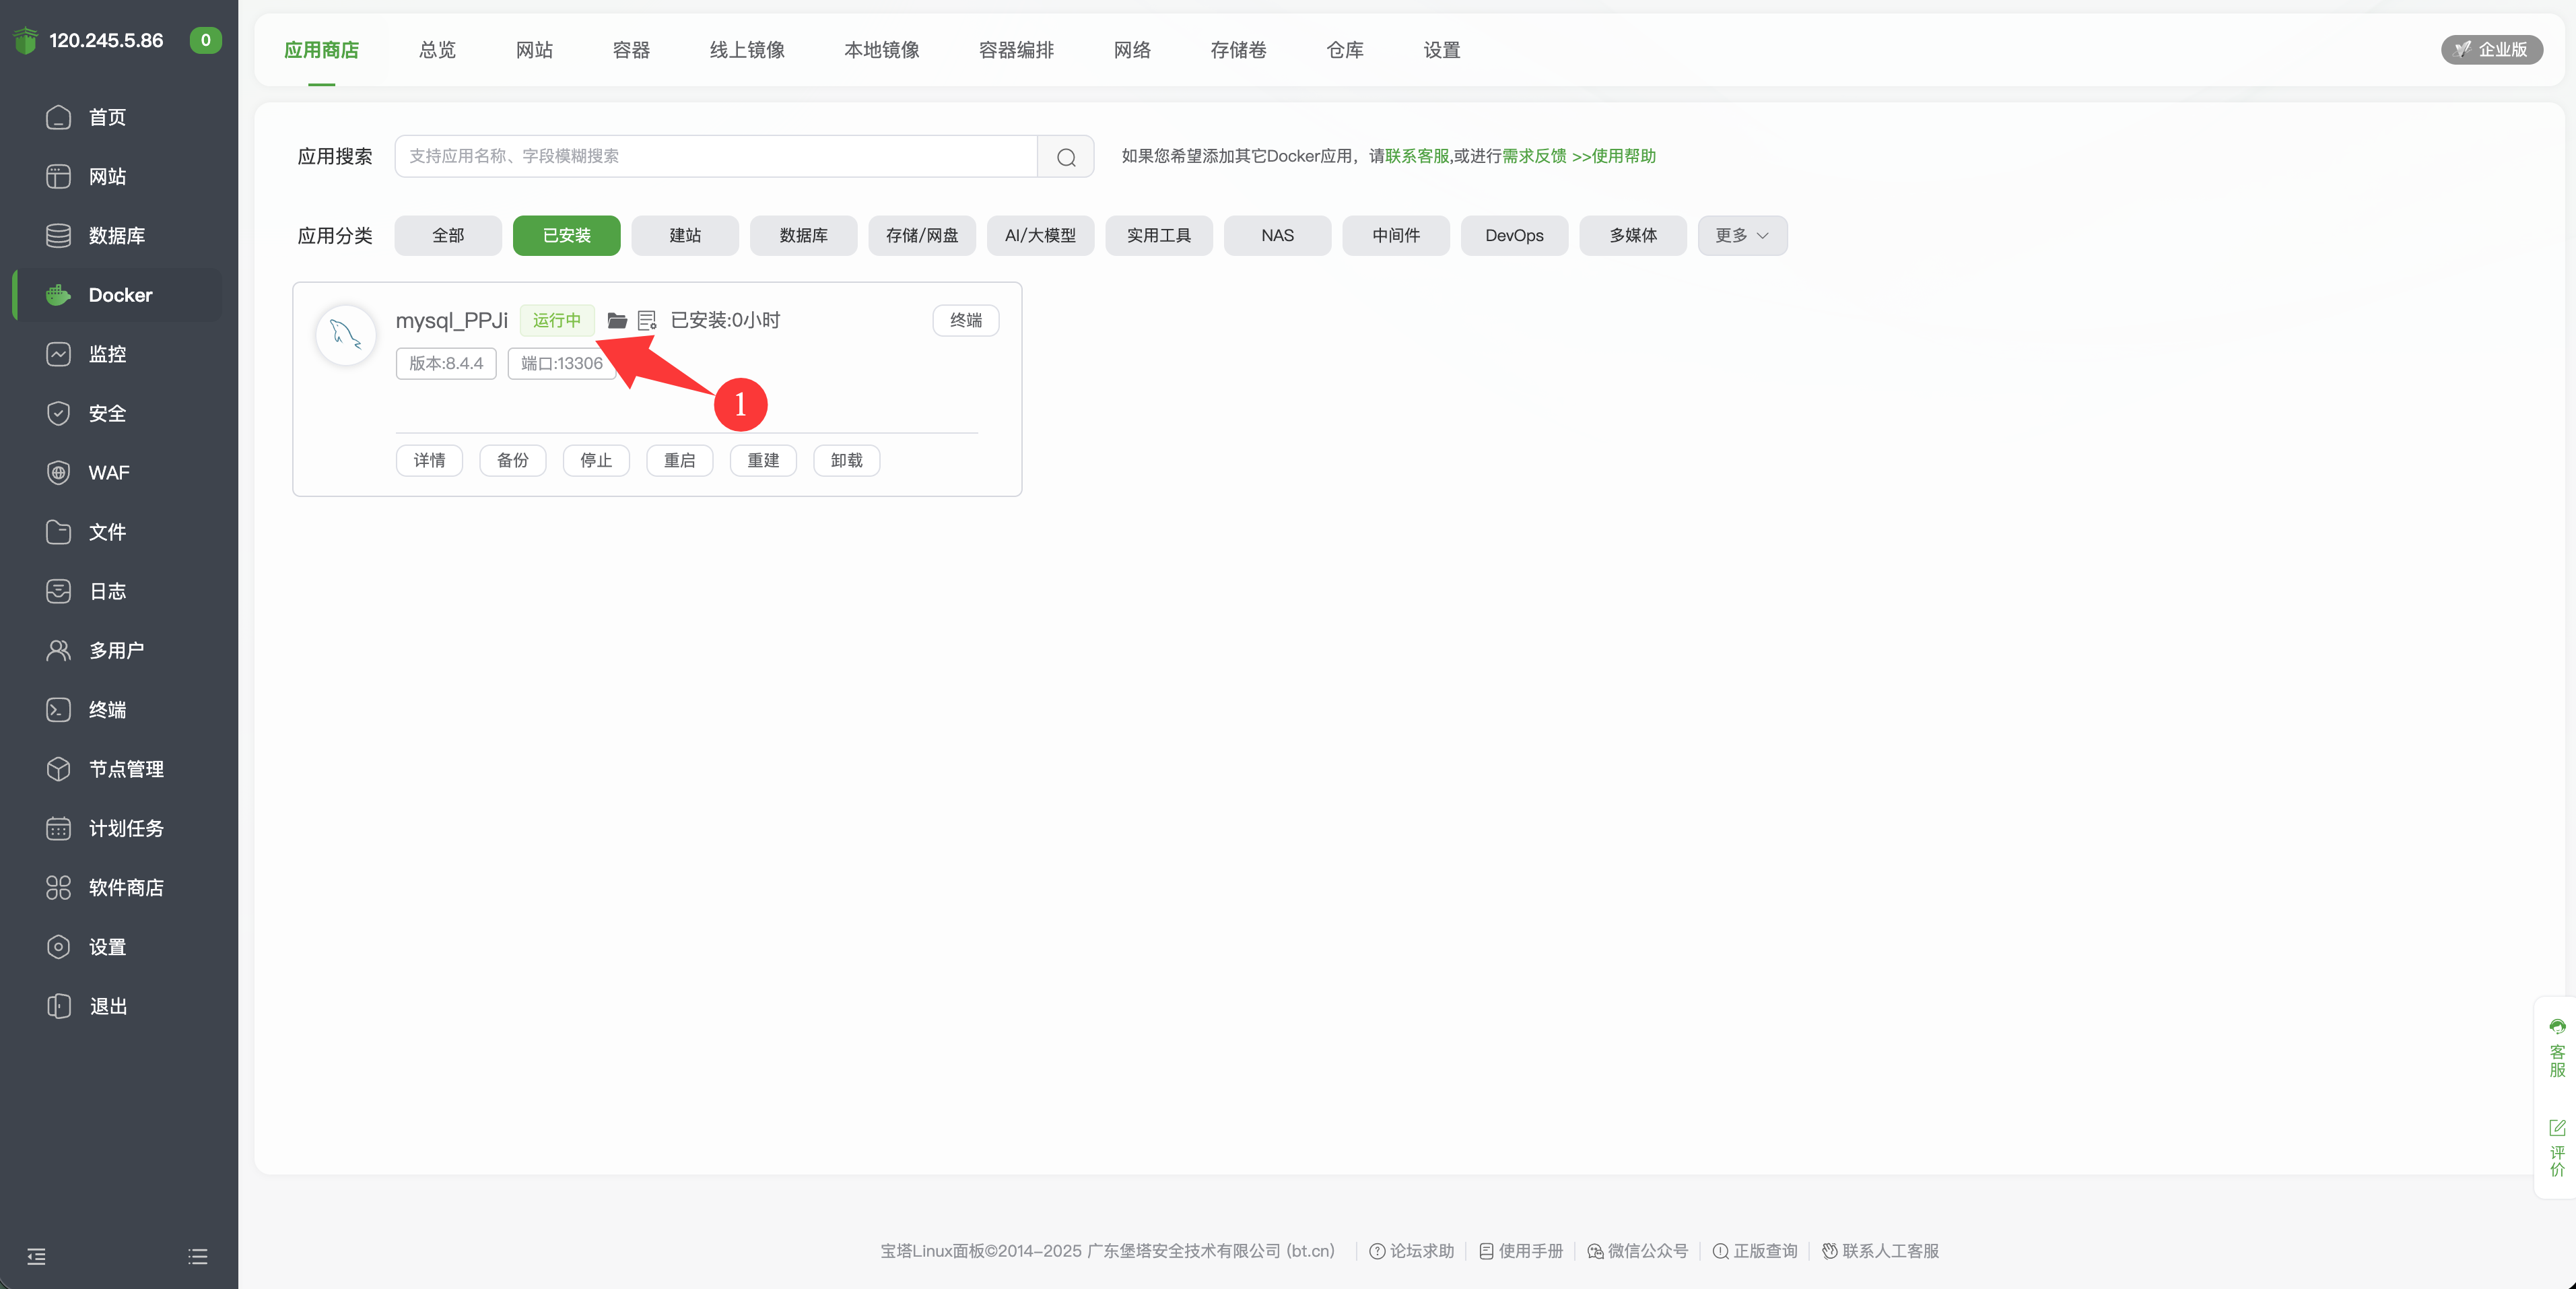Expand the 更多 category dropdown

1741,235
